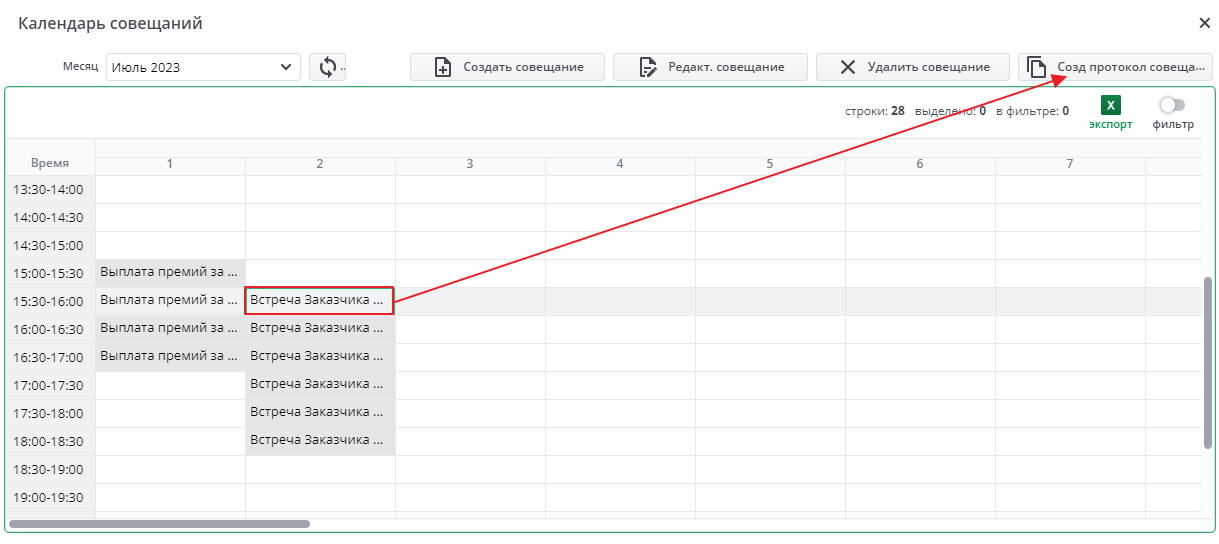Select day 4 column header
1219x544 pixels.
pos(620,163)
